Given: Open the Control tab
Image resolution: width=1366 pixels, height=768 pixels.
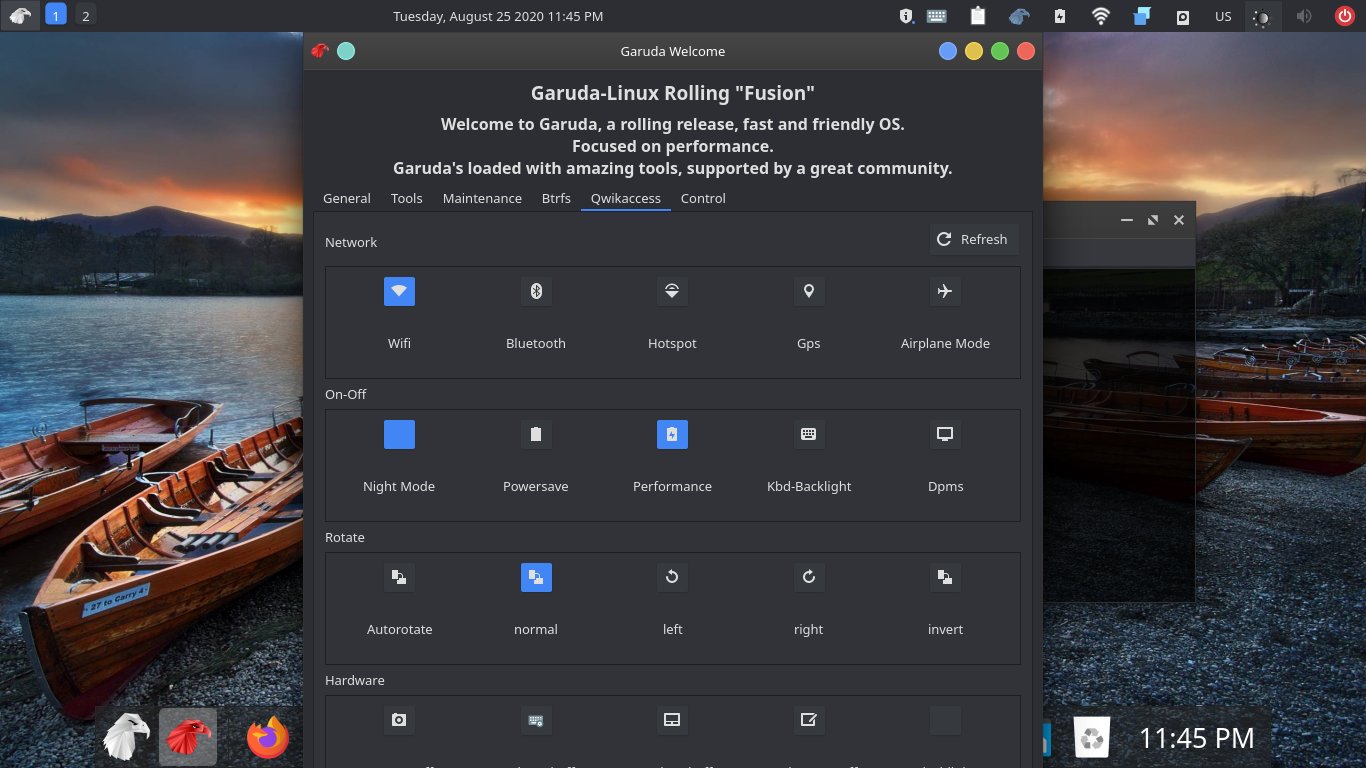Looking at the screenshot, I should point(703,198).
